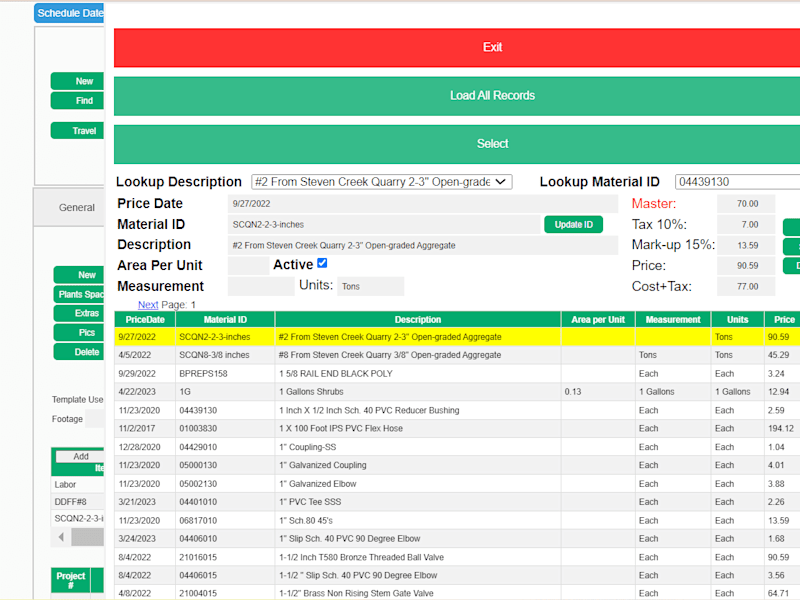Viewport: 800px width, 600px height.
Task: Open the Lookup Description dropdown
Action: click(x=382, y=182)
